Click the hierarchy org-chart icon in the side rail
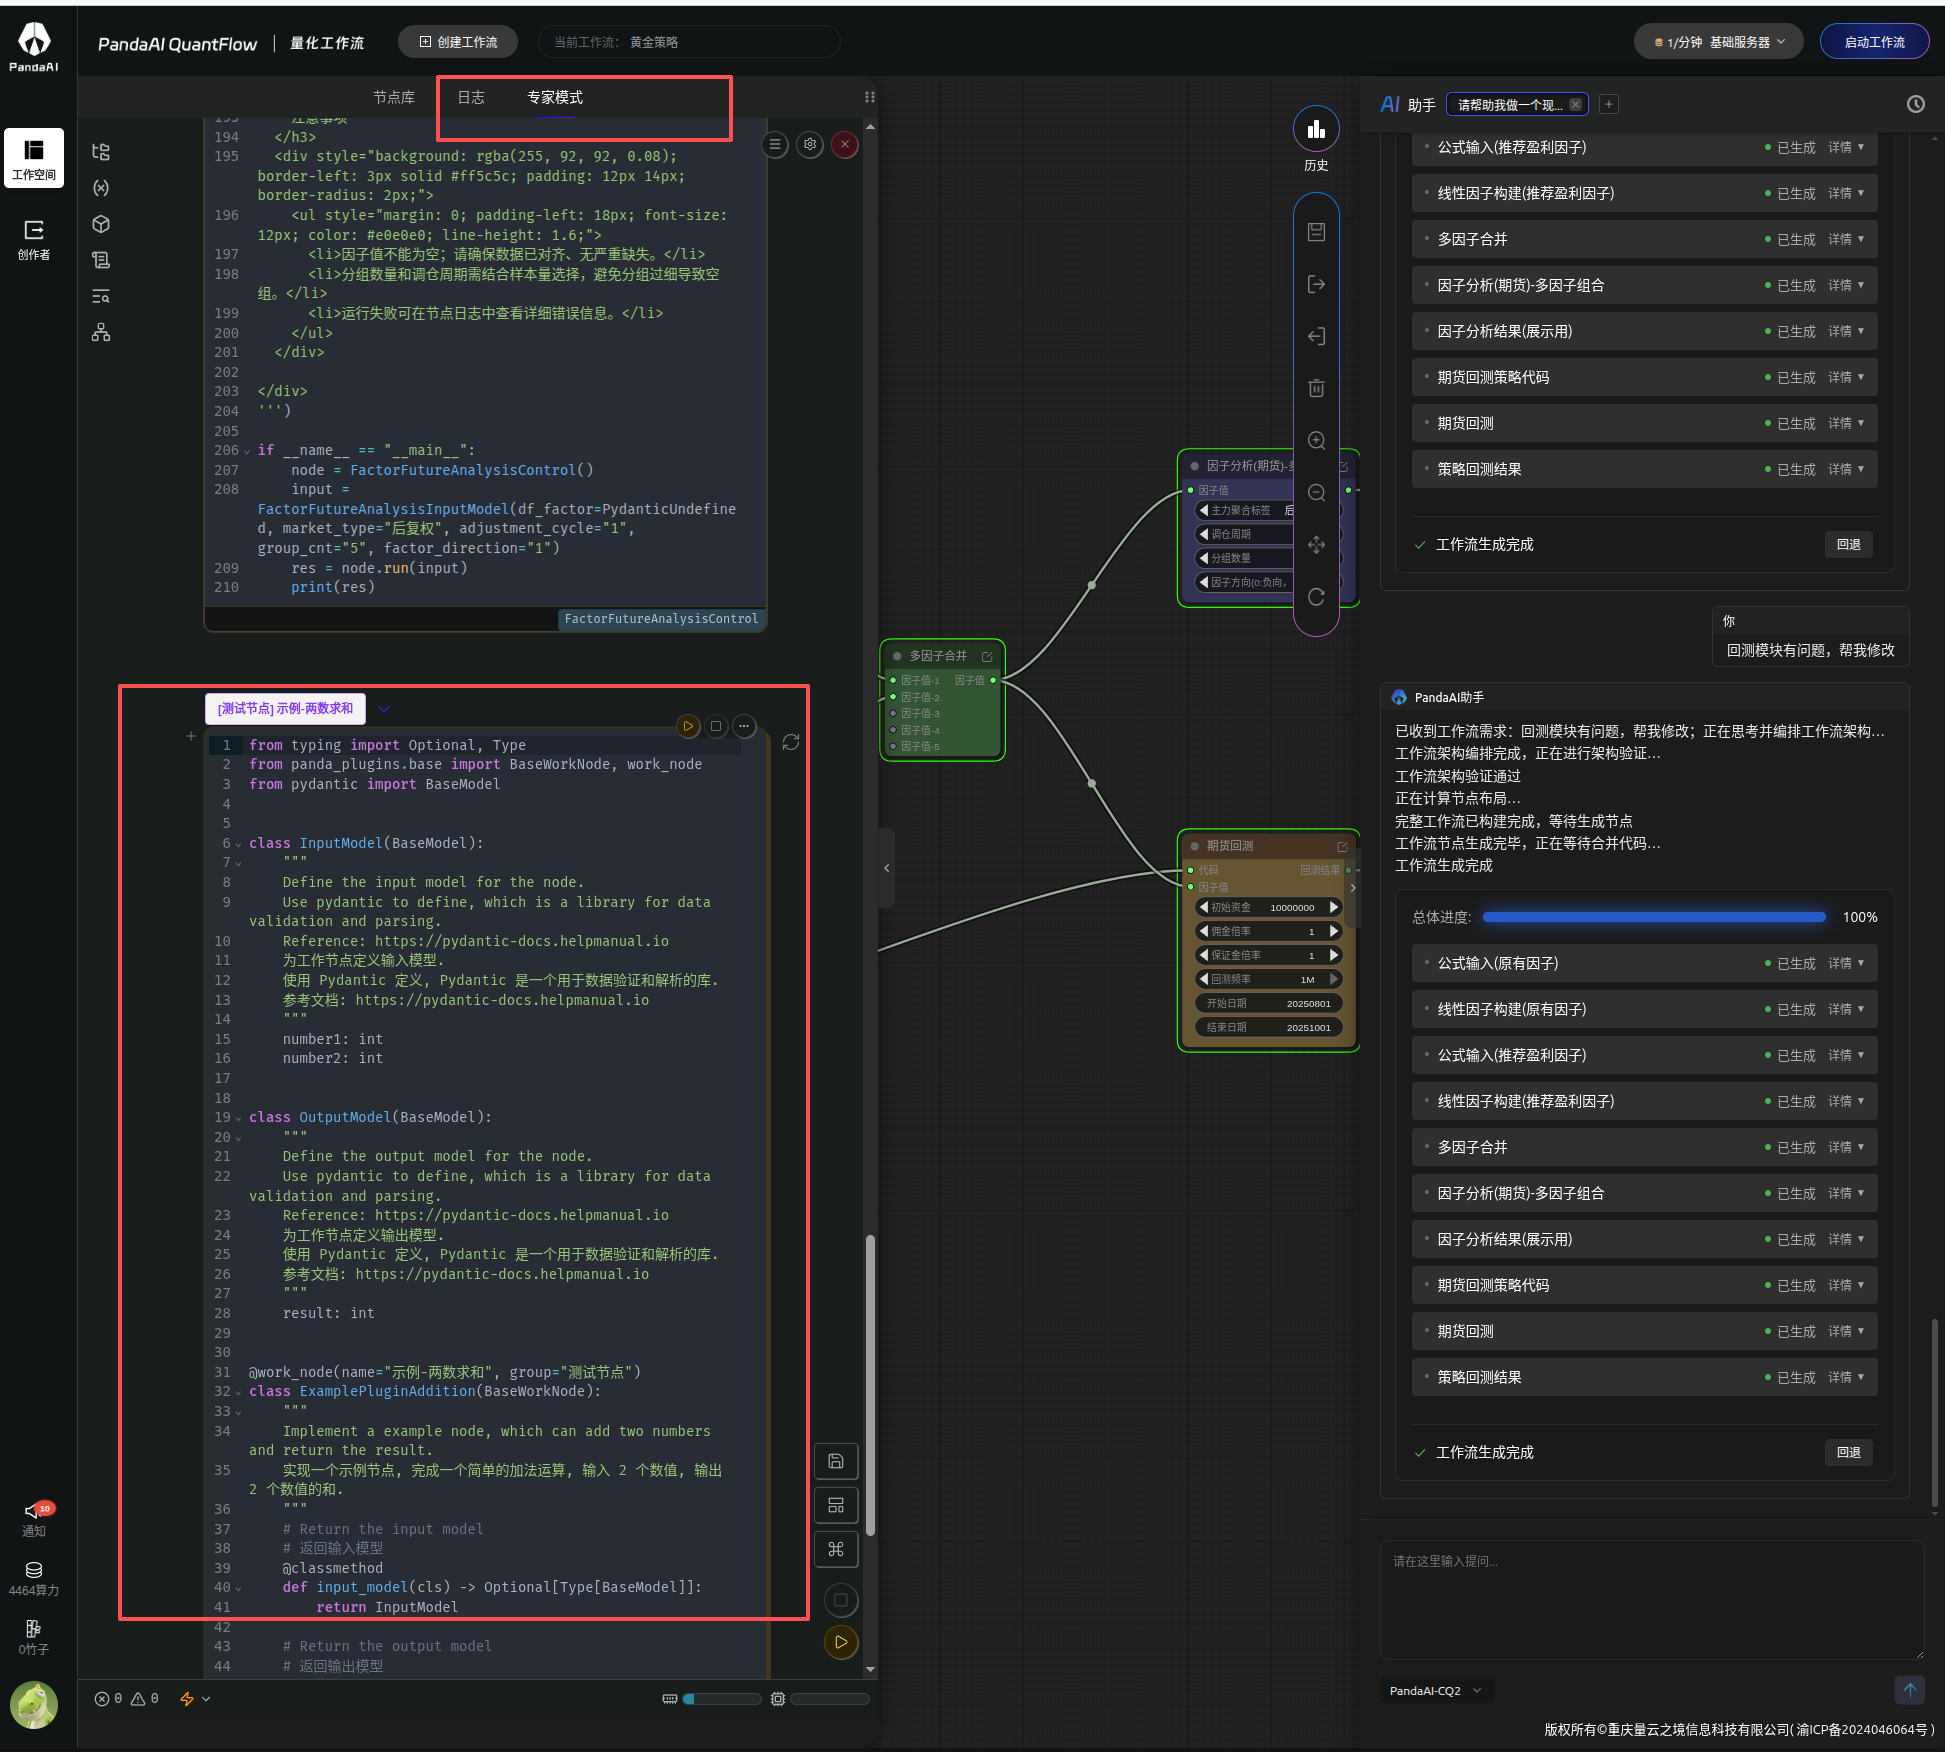The width and height of the screenshot is (1945, 1752). 101,332
